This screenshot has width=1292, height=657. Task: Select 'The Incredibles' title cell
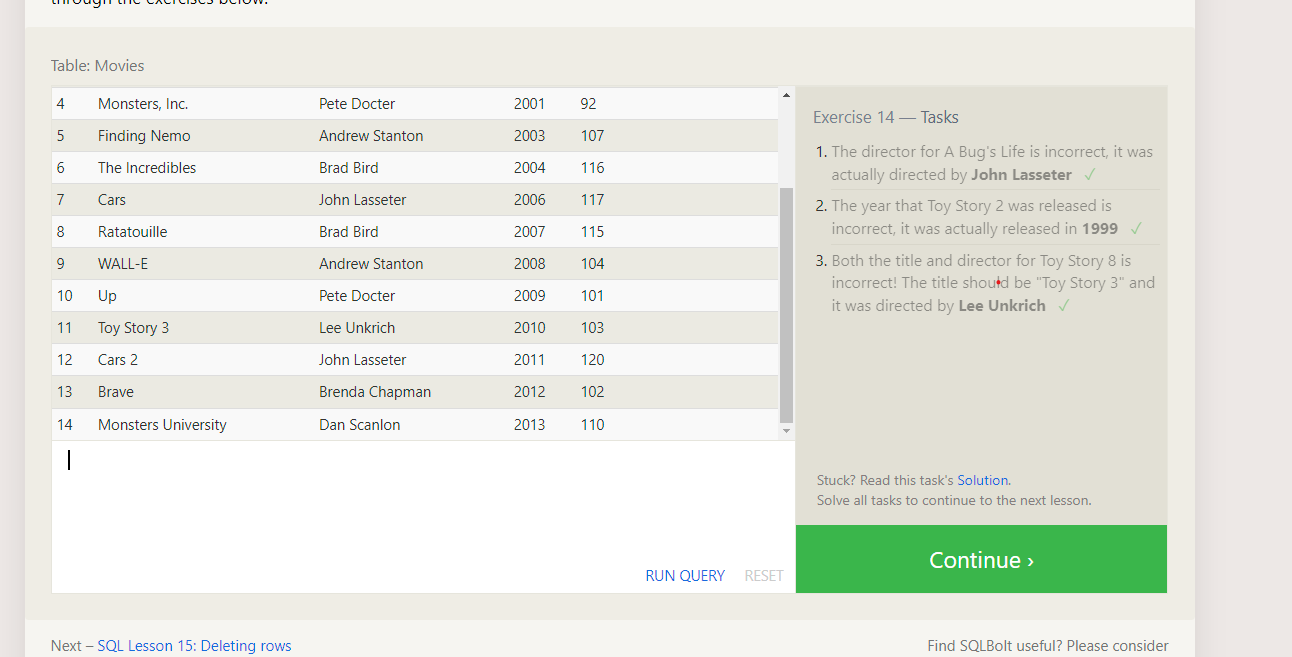point(147,168)
